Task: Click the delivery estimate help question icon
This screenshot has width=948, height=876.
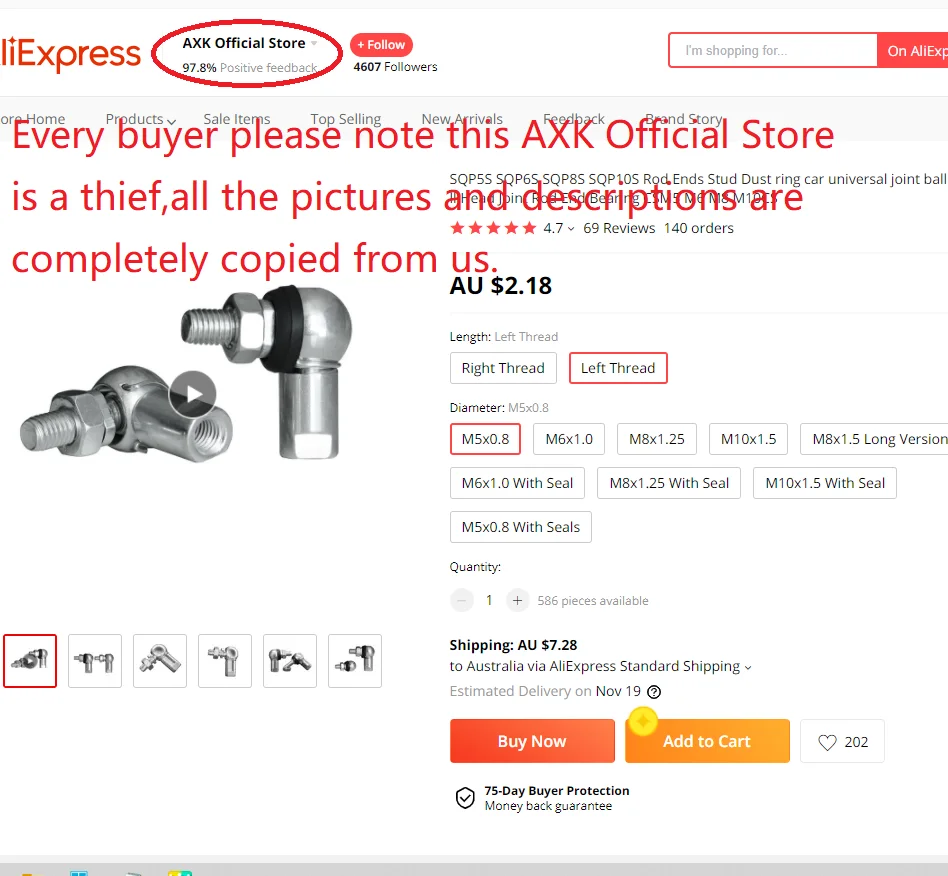Action: [x=654, y=692]
